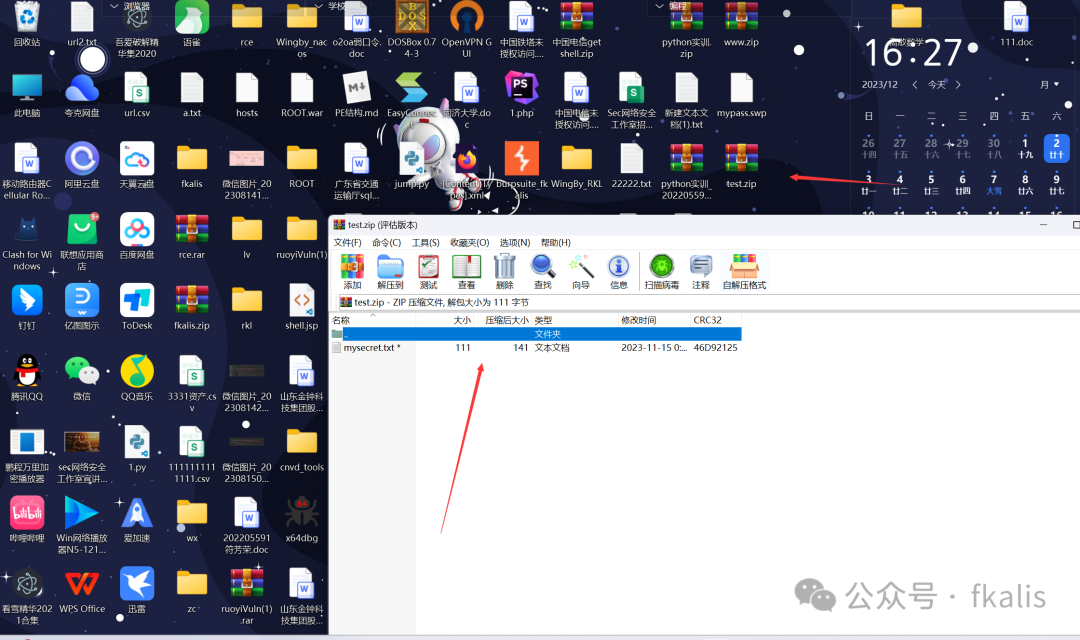Open the month (月) view dropdown in calendar
This screenshot has width=1080, height=640.
tap(1050, 85)
